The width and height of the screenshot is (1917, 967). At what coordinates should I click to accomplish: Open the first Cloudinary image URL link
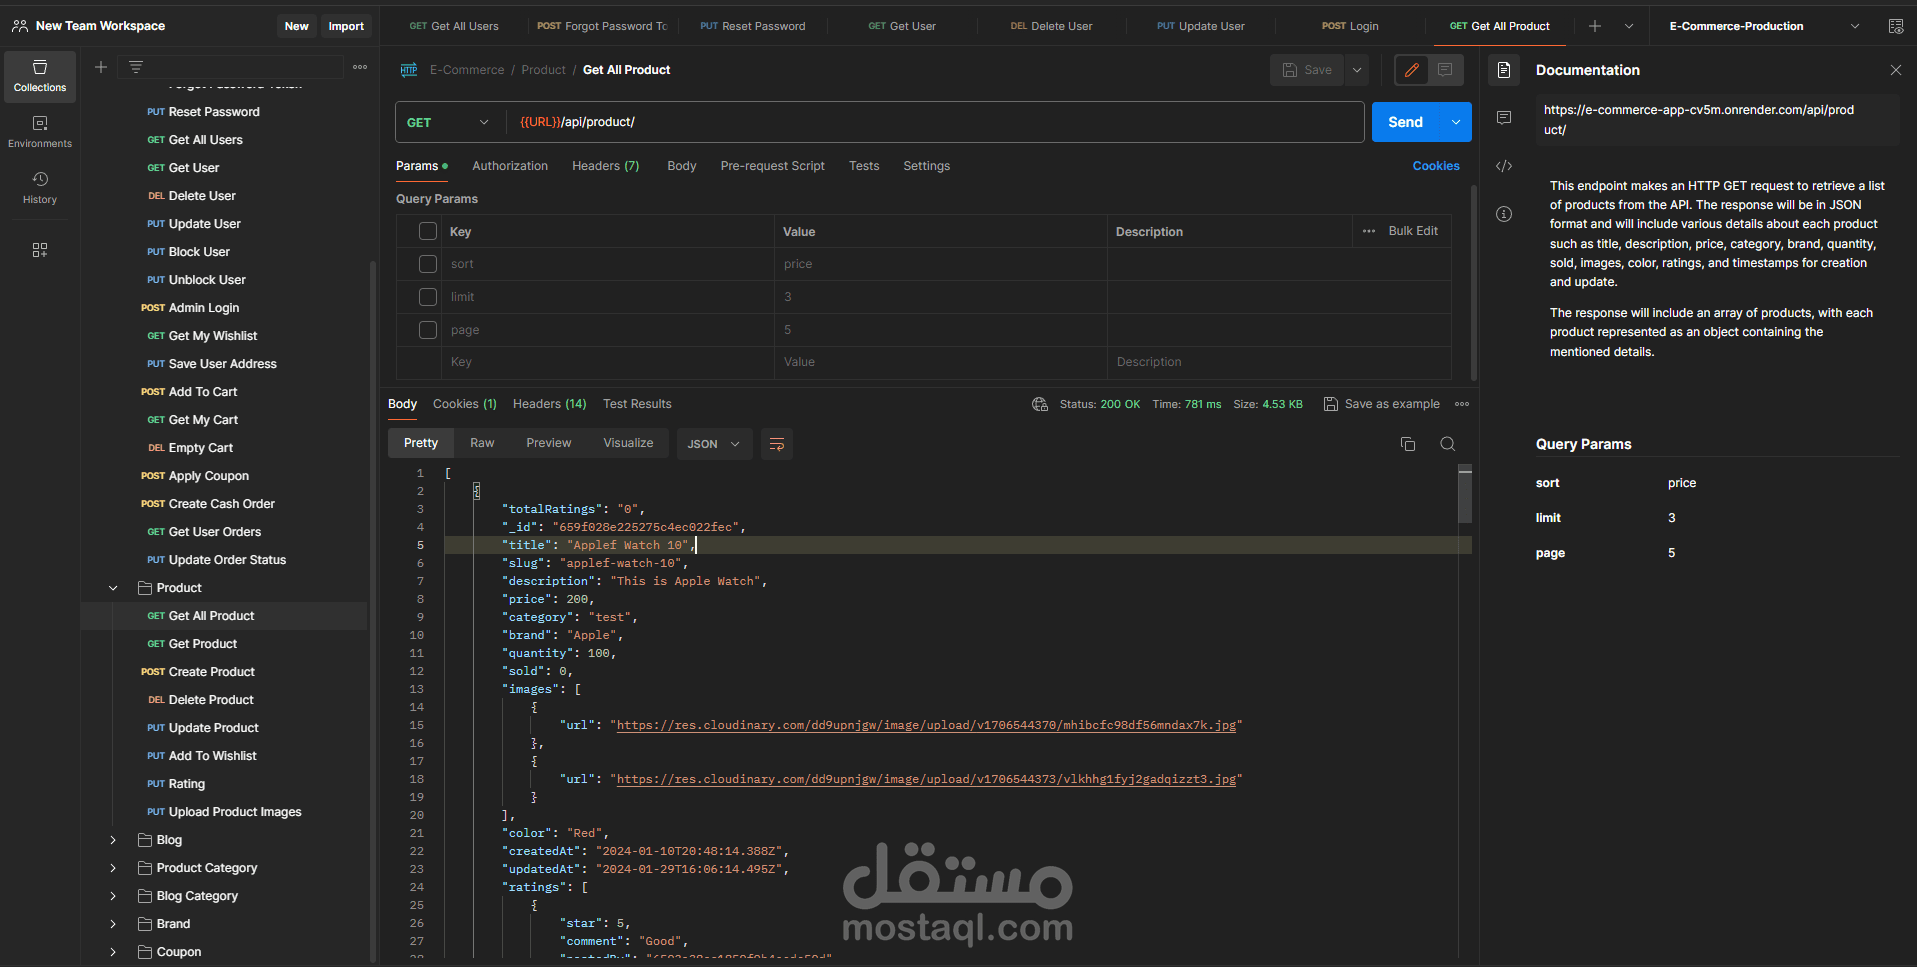[926, 726]
